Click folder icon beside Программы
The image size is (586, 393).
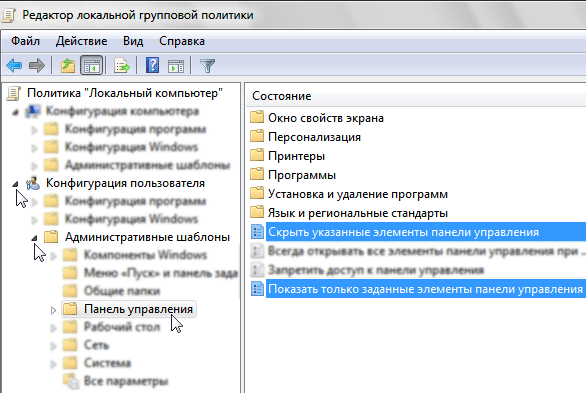[257, 174]
